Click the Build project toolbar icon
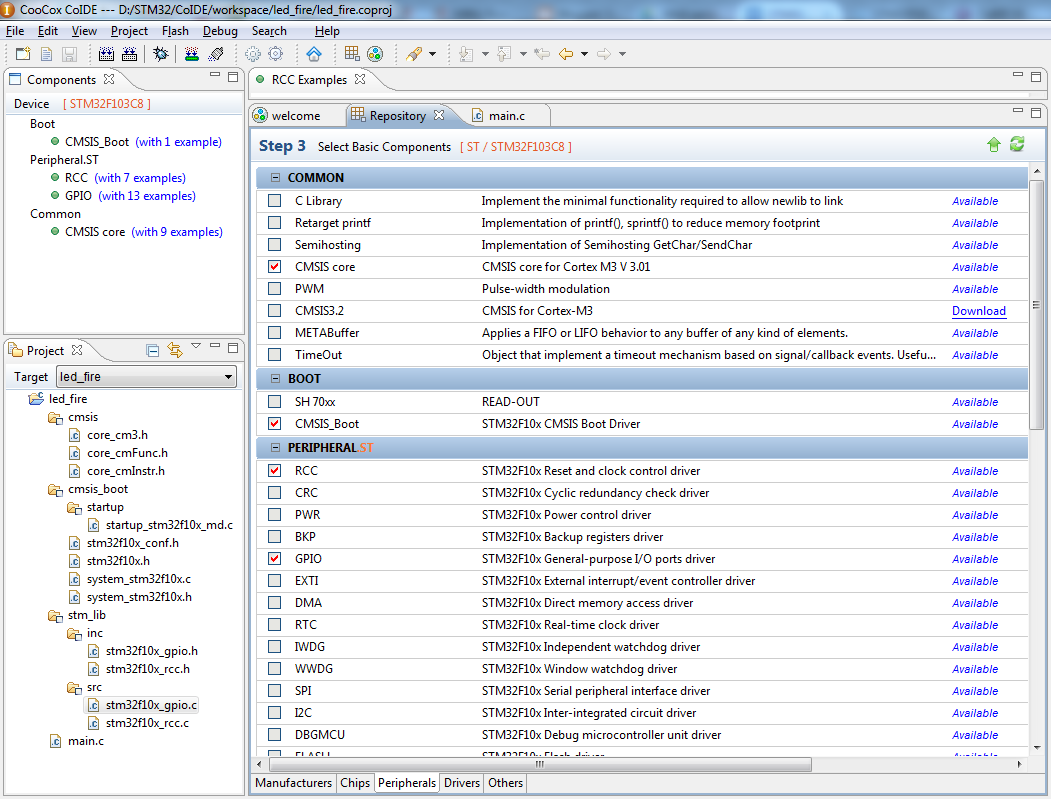This screenshot has width=1051, height=799. pyautogui.click(x=105, y=54)
